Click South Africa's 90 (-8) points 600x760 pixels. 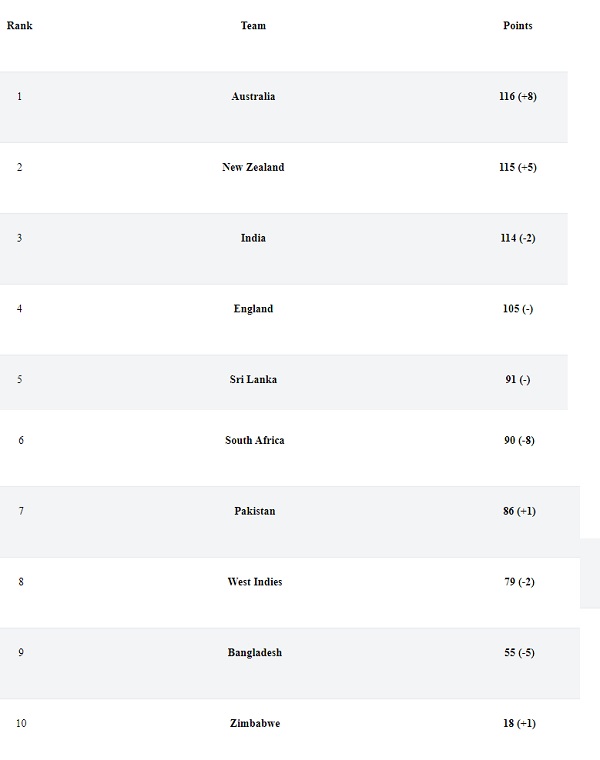pos(519,441)
